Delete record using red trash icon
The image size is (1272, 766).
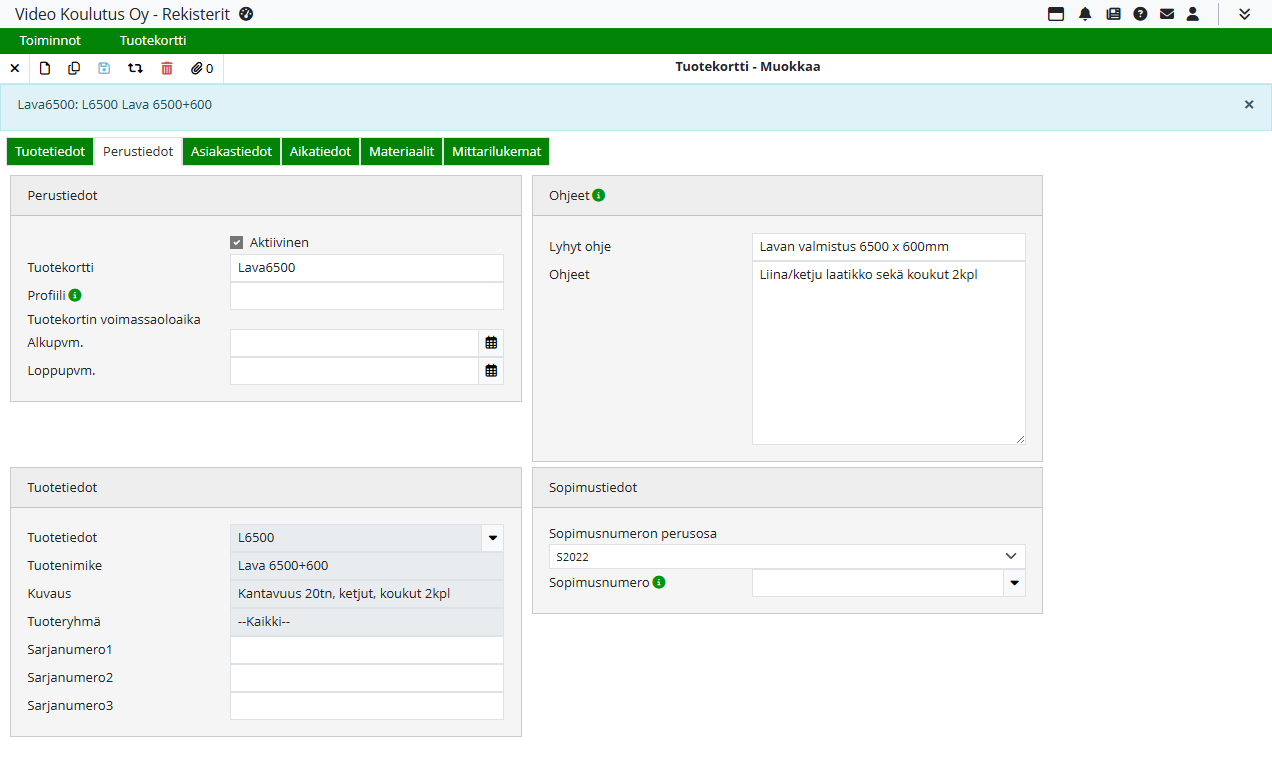[x=167, y=68]
